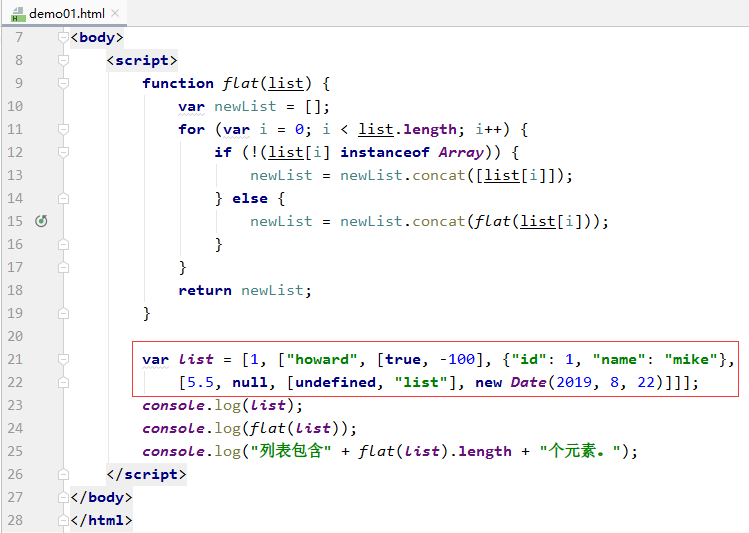749x533 pixels.
Task: Click the recursive call gutter icon on line 15
Action: [42, 221]
